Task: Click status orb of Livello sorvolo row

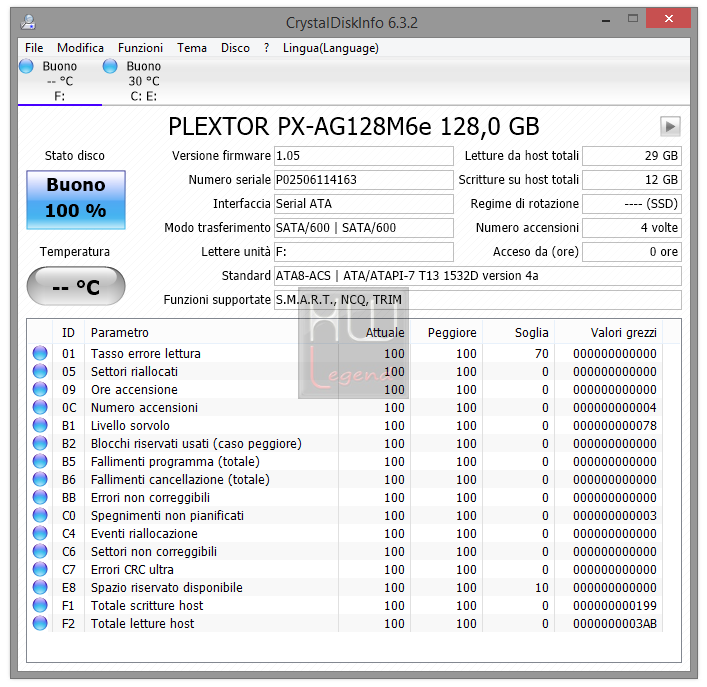Action: coord(40,425)
